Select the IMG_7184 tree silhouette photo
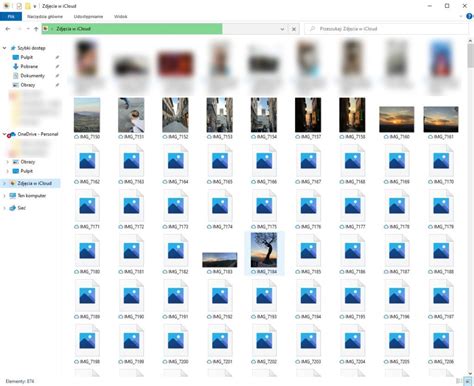 tap(264, 250)
